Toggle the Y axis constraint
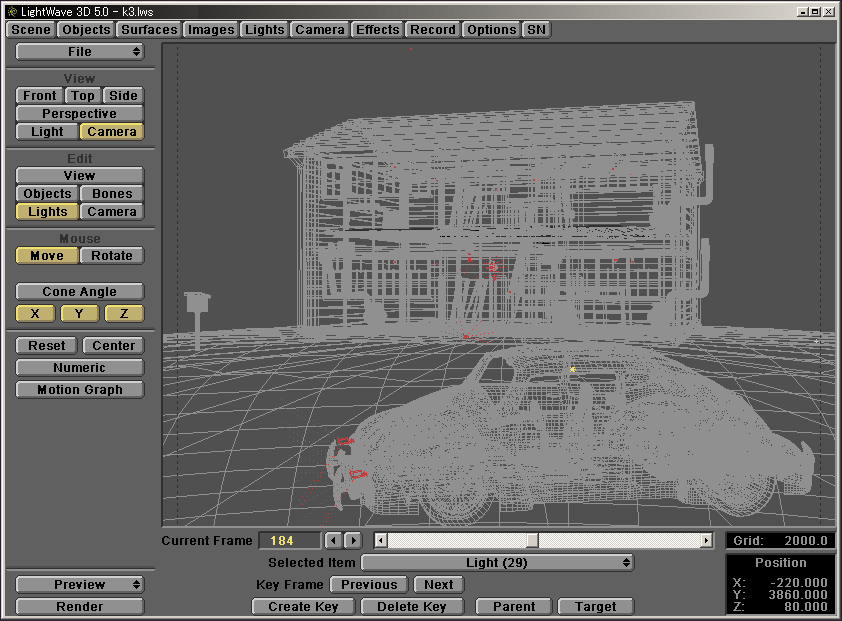 [x=79, y=314]
